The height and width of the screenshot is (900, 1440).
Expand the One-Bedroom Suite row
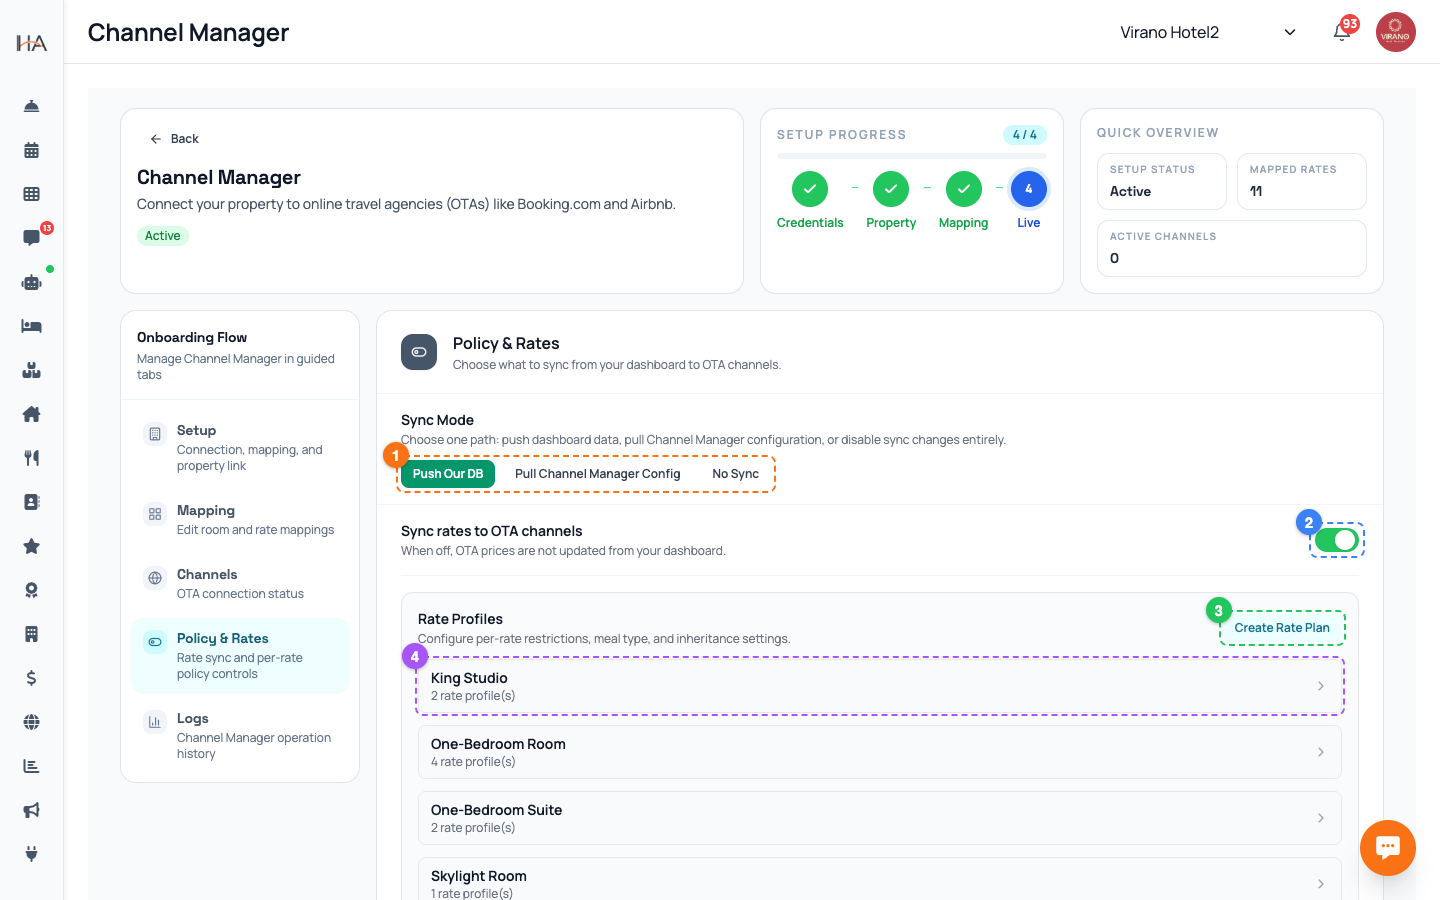tap(880, 818)
